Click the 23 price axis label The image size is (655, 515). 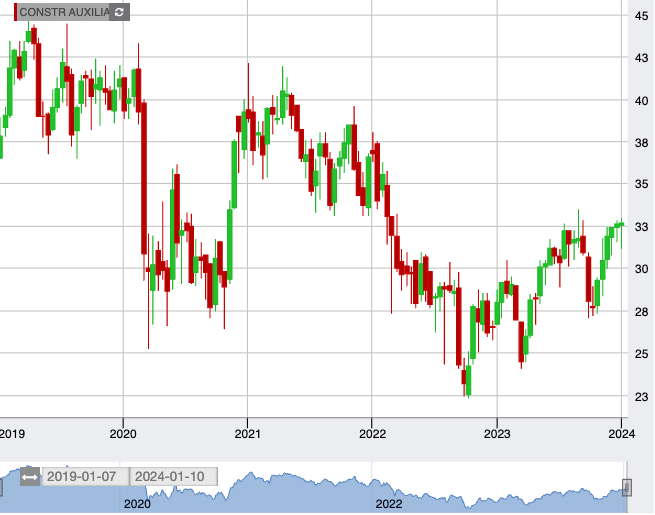pyautogui.click(x=641, y=397)
